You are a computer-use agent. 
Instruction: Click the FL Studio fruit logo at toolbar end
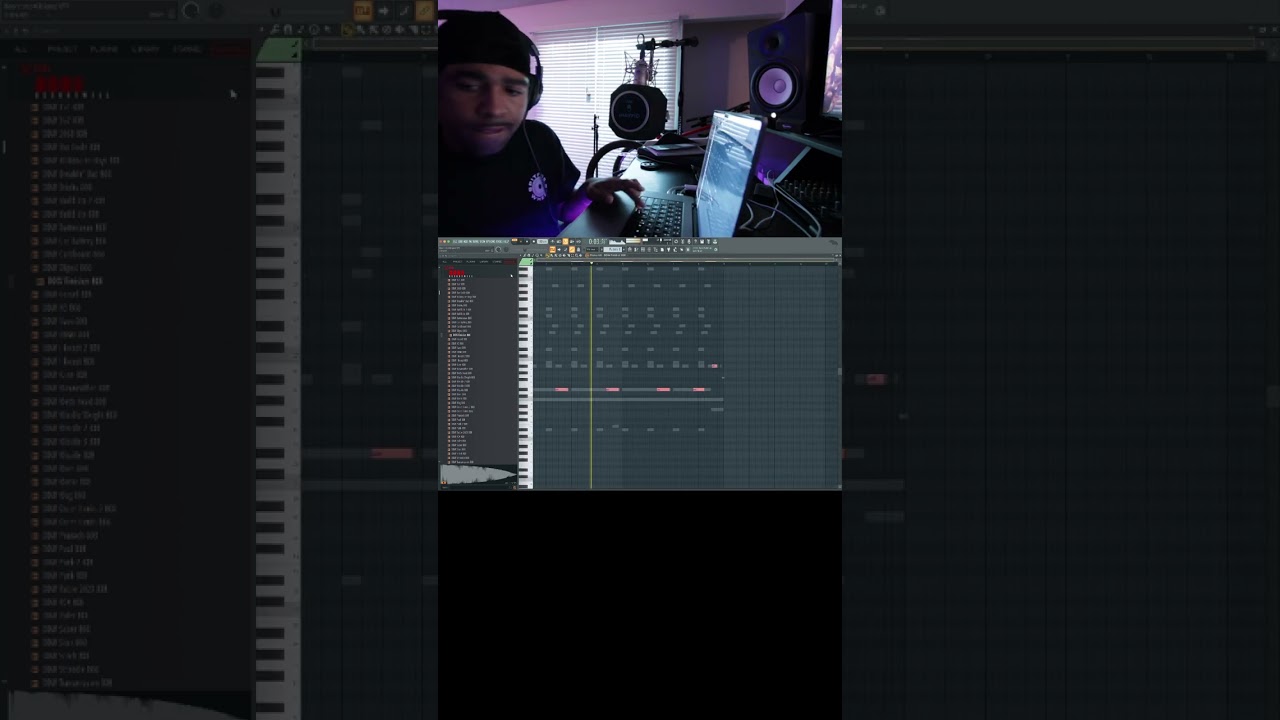point(832,243)
